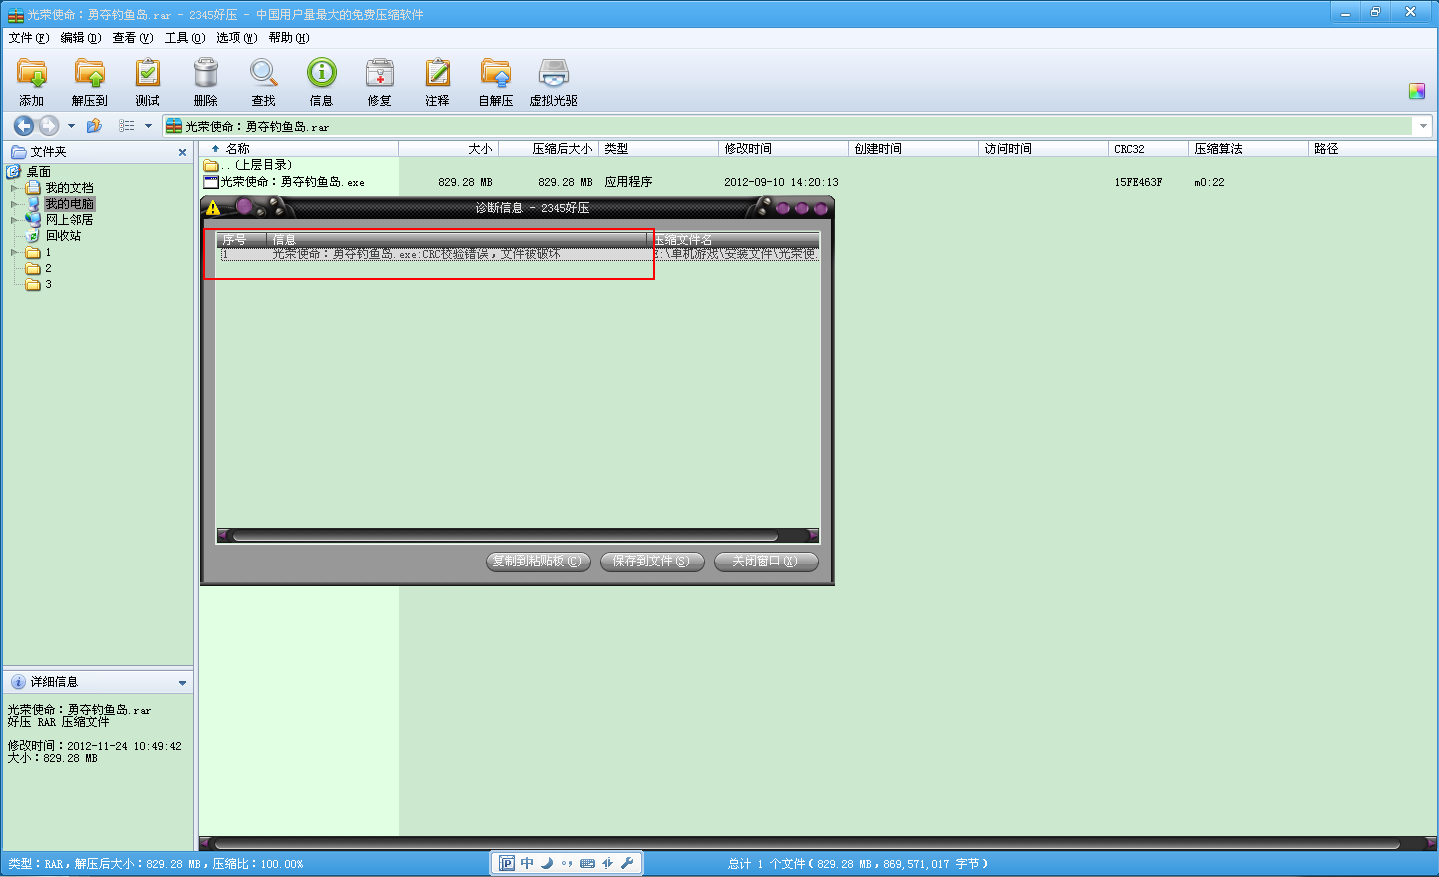The height and width of the screenshot is (877, 1439).
Task: Select 我的电脑 in folder tree
Action: point(69,204)
